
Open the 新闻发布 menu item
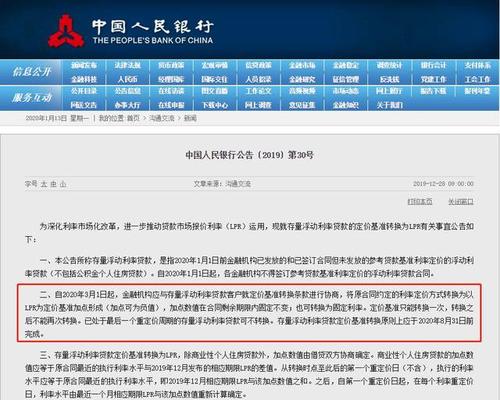(x=84, y=65)
